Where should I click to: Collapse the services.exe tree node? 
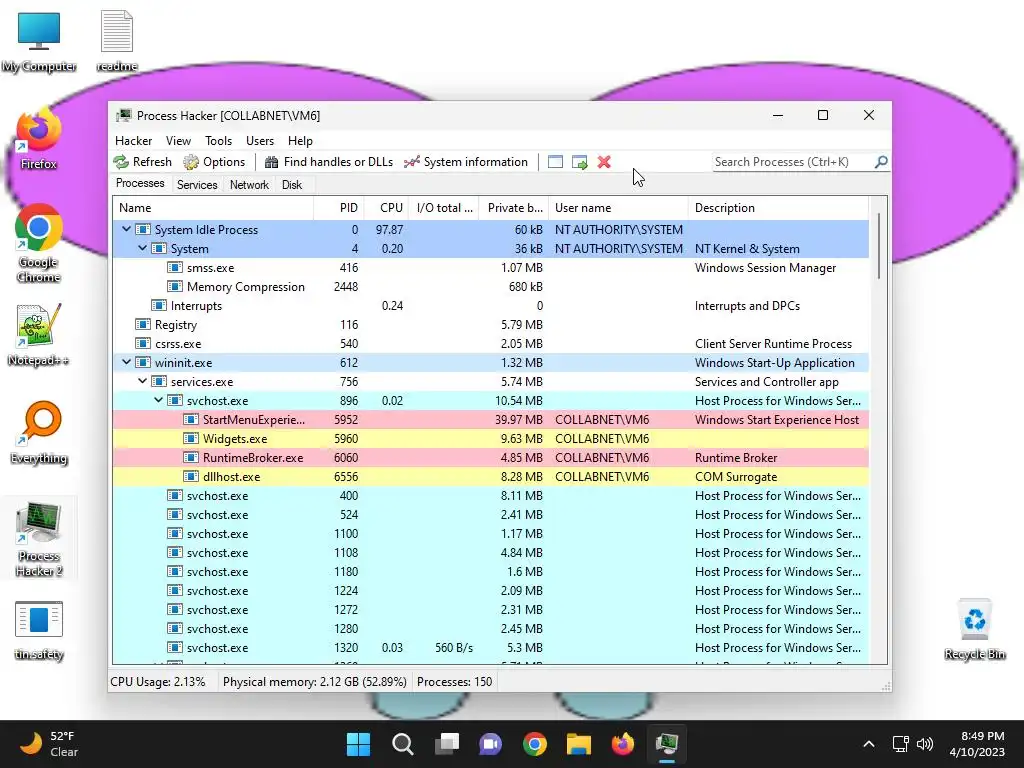click(142, 381)
